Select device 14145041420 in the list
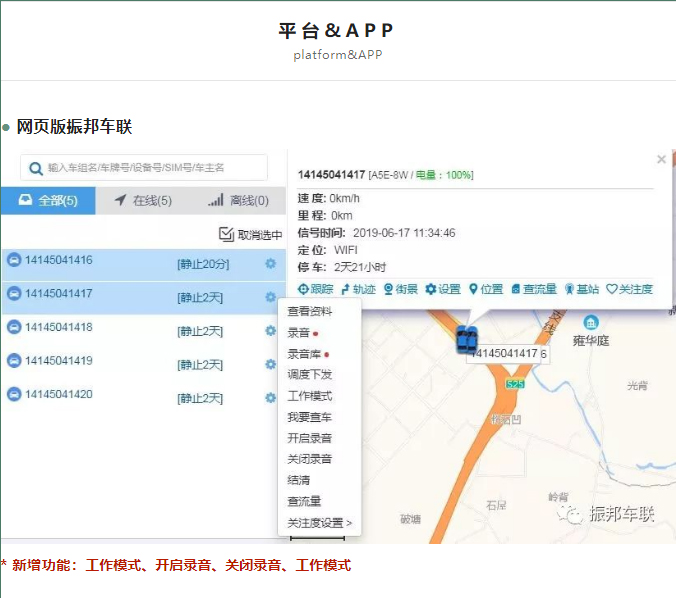Screen dimensions: 676x598 [x=59, y=394]
